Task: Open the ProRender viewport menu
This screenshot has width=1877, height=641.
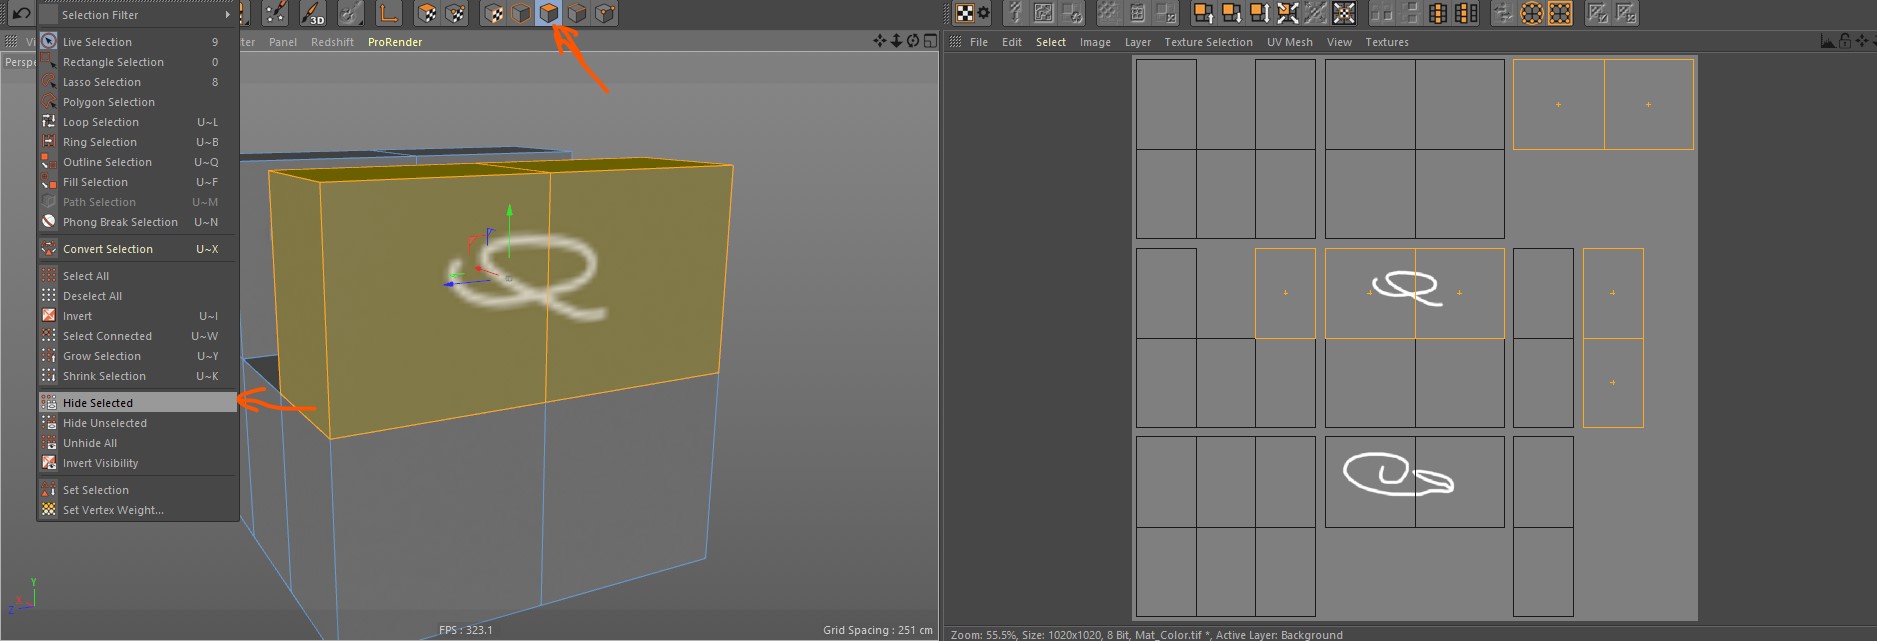Action: coord(395,42)
